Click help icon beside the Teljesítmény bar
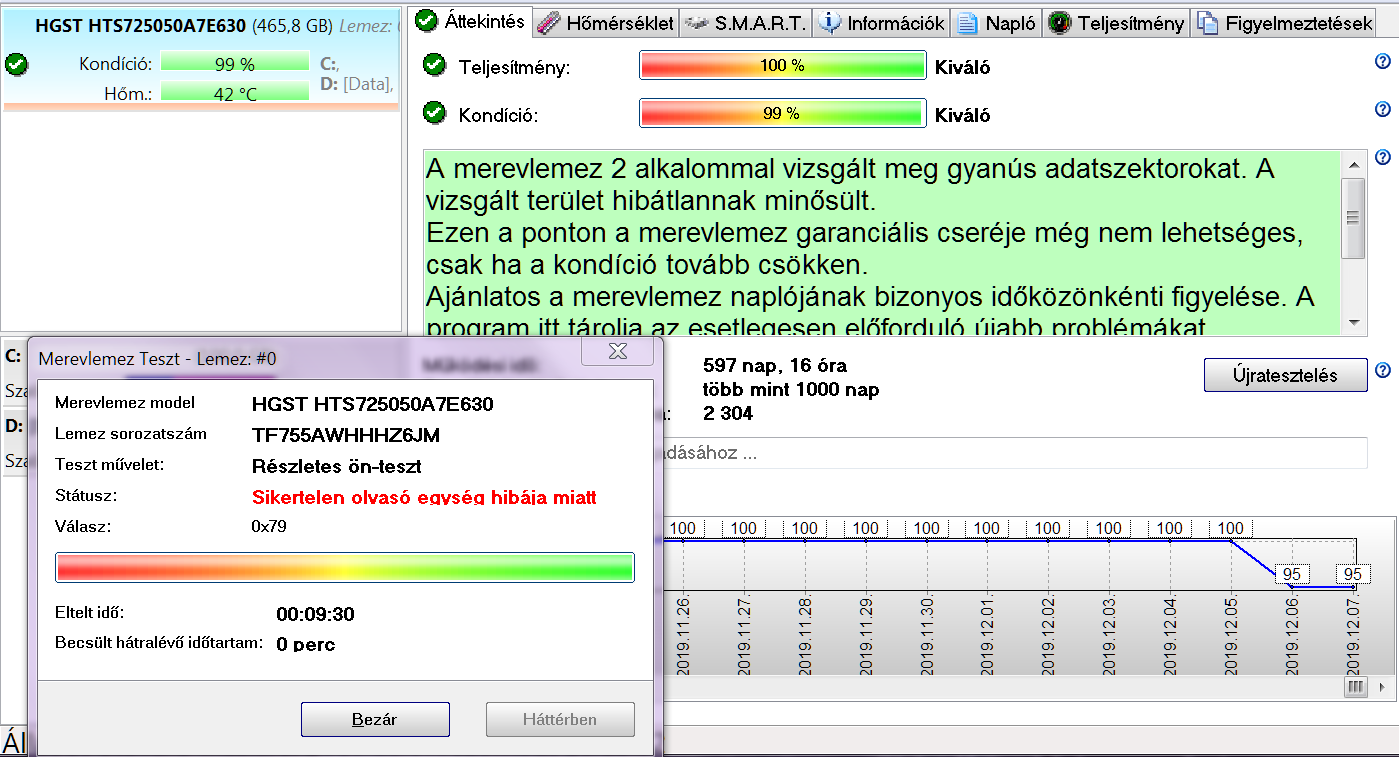This screenshot has height=757, width=1399. point(1383,62)
